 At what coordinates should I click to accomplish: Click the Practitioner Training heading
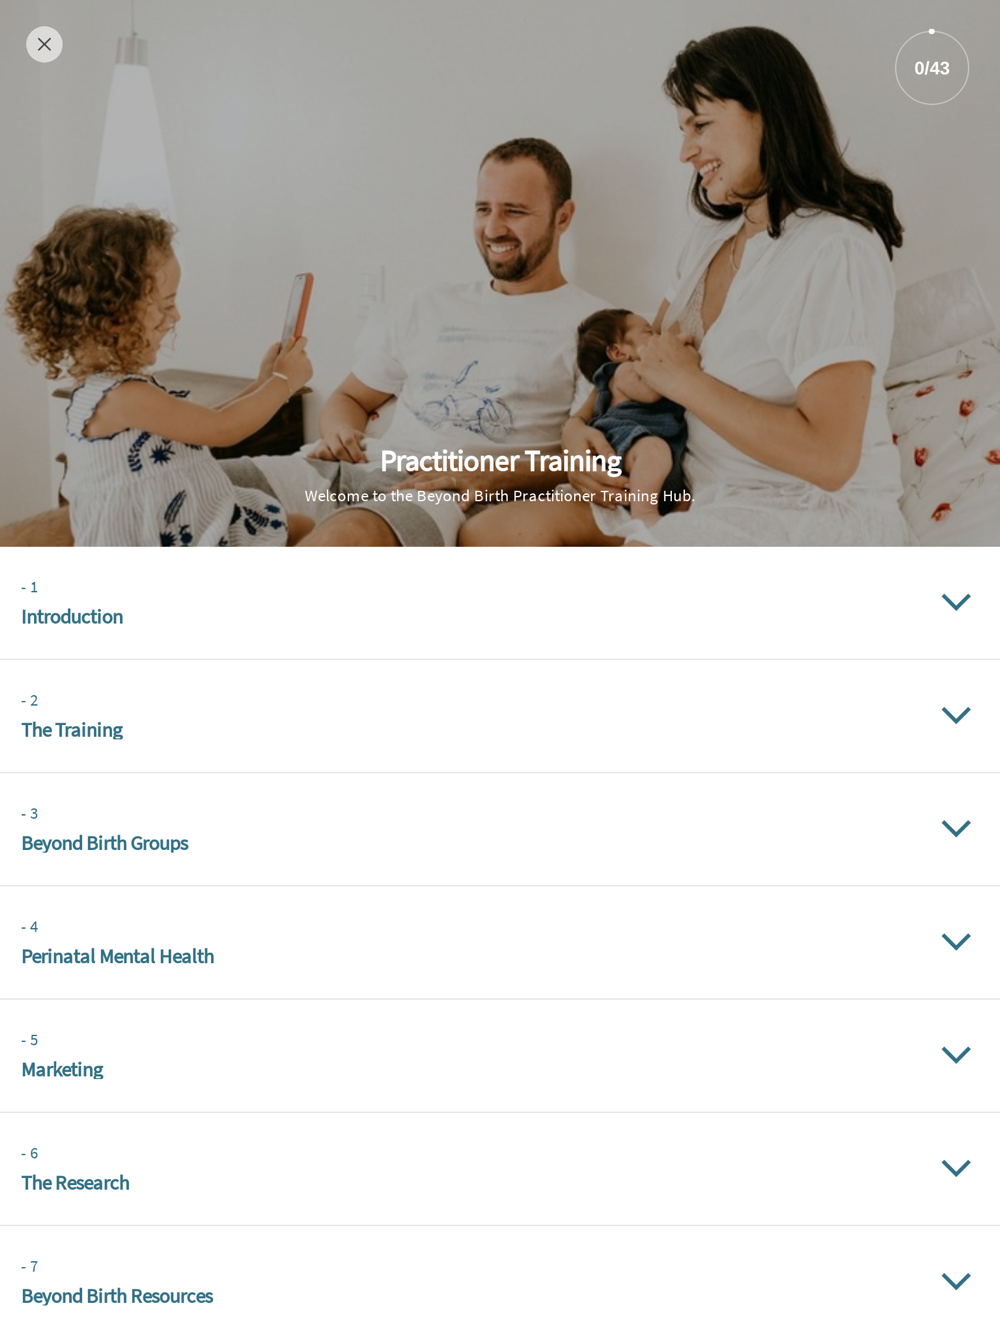tap(500, 461)
